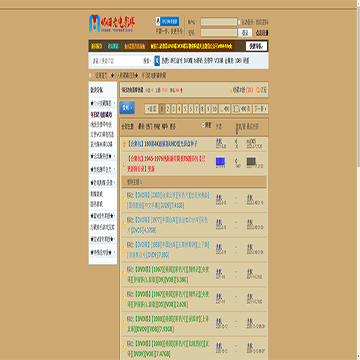Click the back button beside pagination
360x360 pixels.
tap(151, 109)
